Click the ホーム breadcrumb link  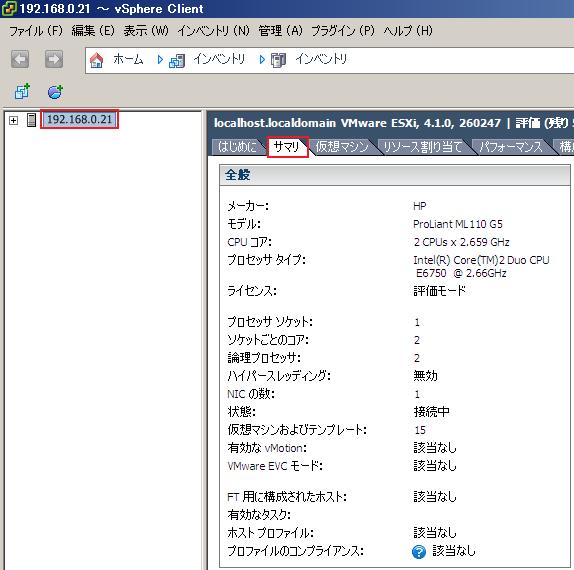(x=128, y=59)
